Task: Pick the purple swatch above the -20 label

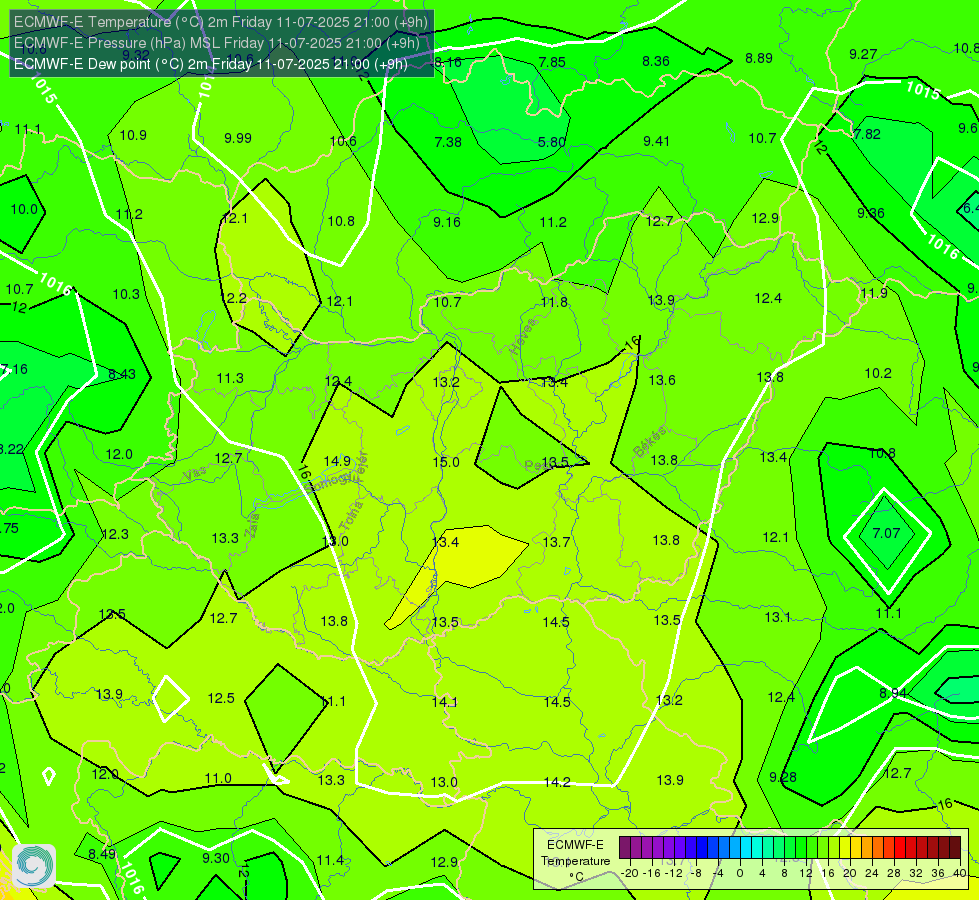Action: (x=625, y=848)
